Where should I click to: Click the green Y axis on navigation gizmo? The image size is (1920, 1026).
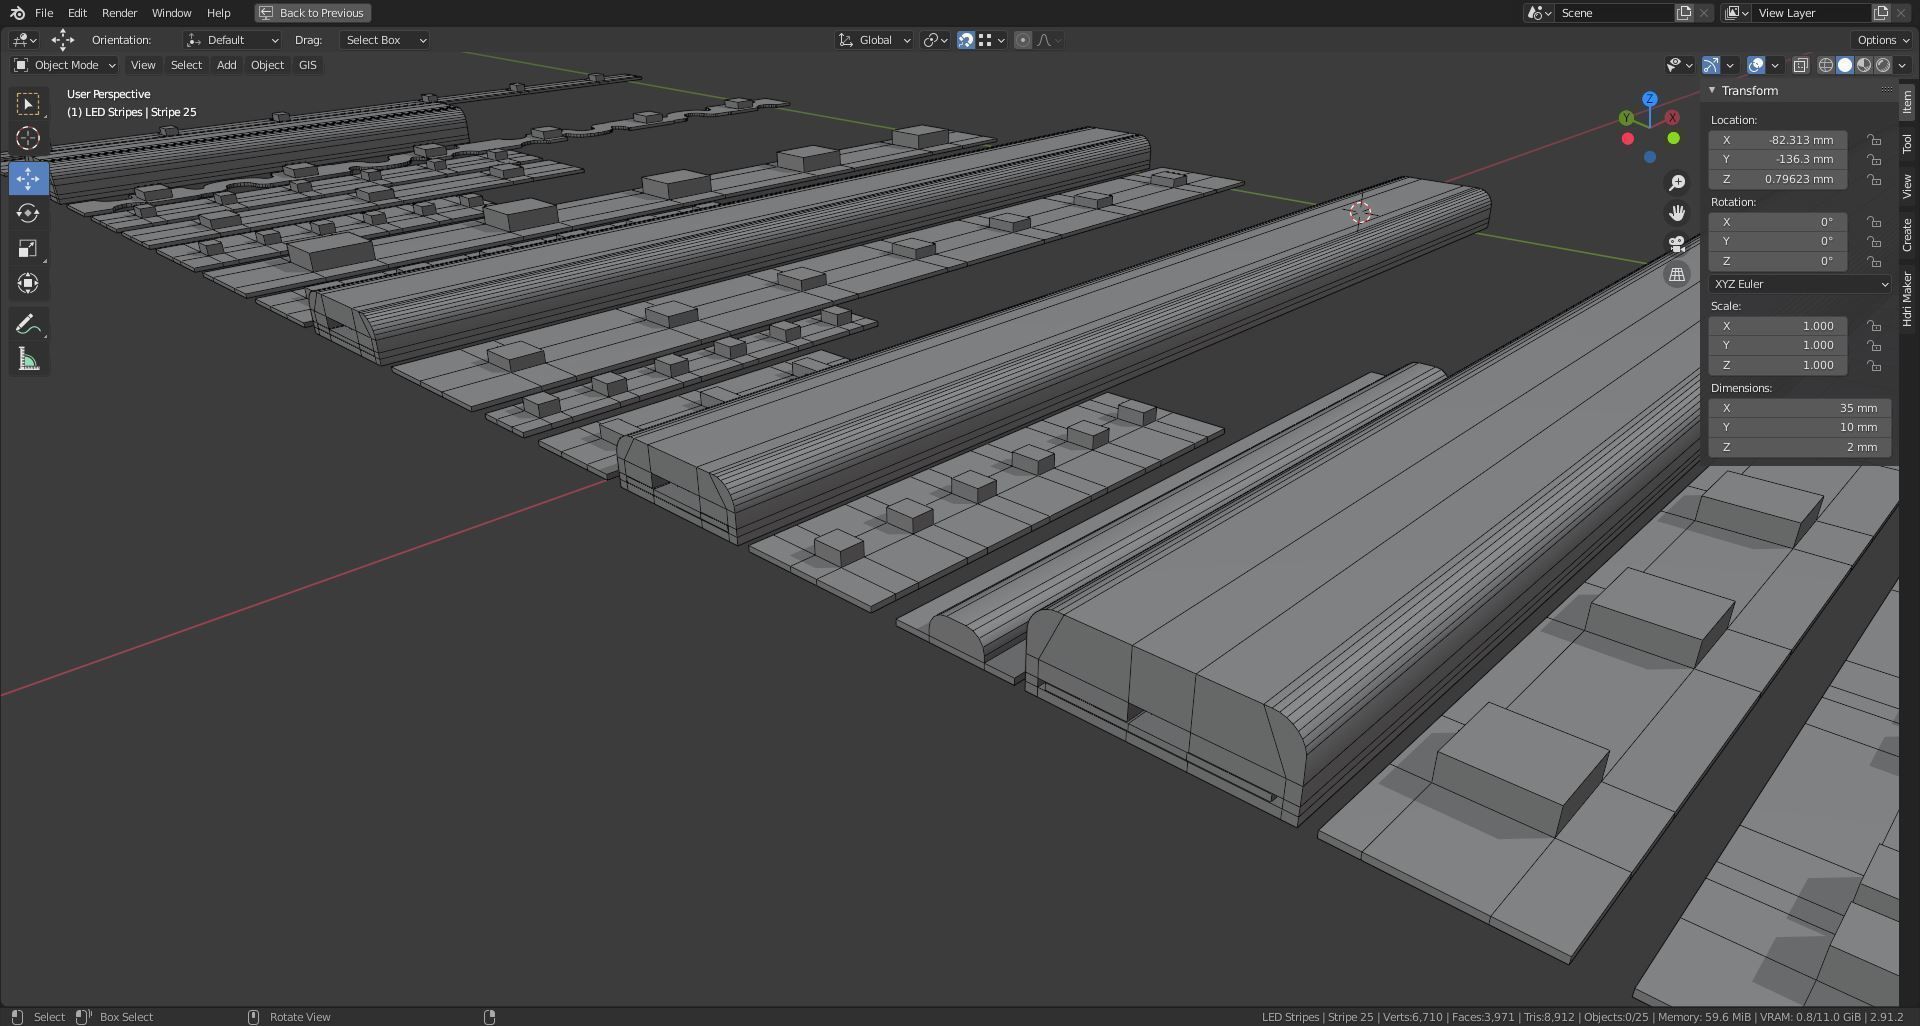click(x=1626, y=118)
